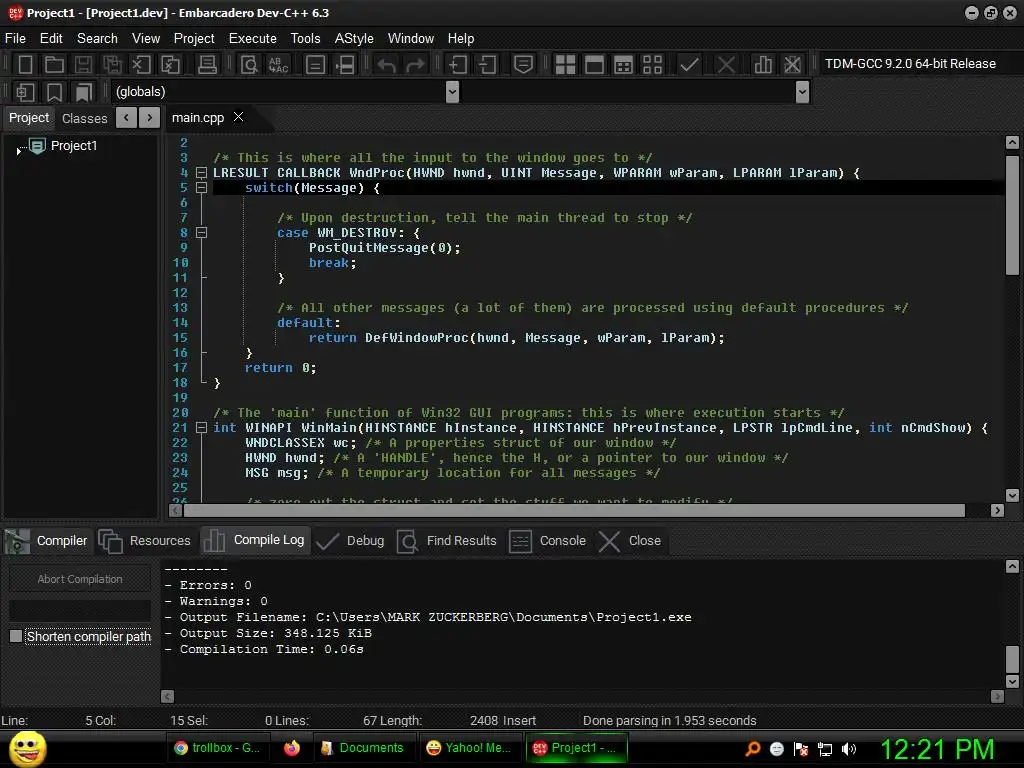Click the New source file toolbar icon
The height and width of the screenshot is (768, 1024).
pyautogui.click(x=25, y=64)
